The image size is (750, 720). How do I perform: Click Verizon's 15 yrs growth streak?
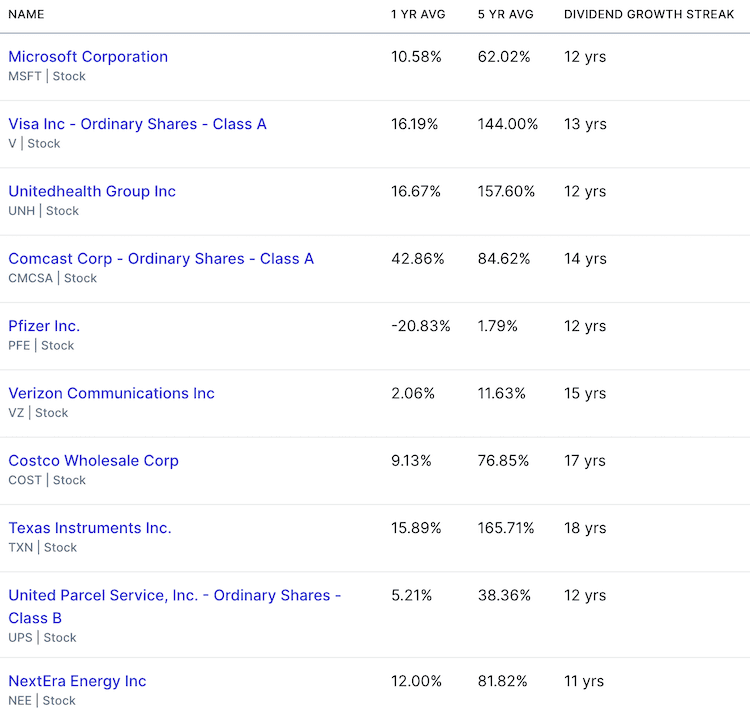pos(585,393)
